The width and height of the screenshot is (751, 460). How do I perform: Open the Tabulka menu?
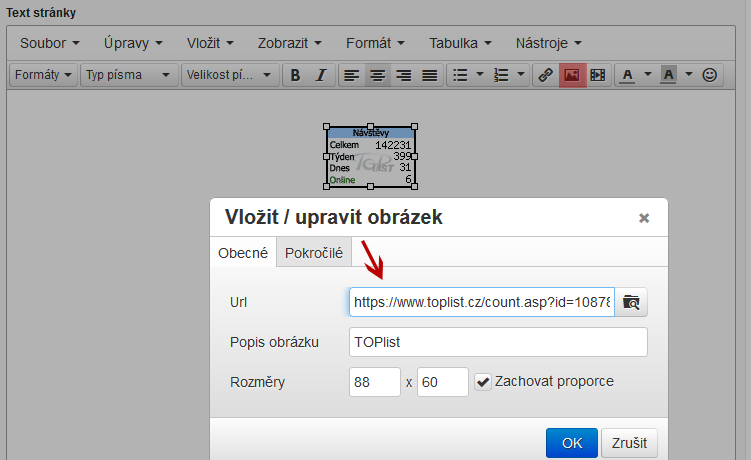pos(460,43)
